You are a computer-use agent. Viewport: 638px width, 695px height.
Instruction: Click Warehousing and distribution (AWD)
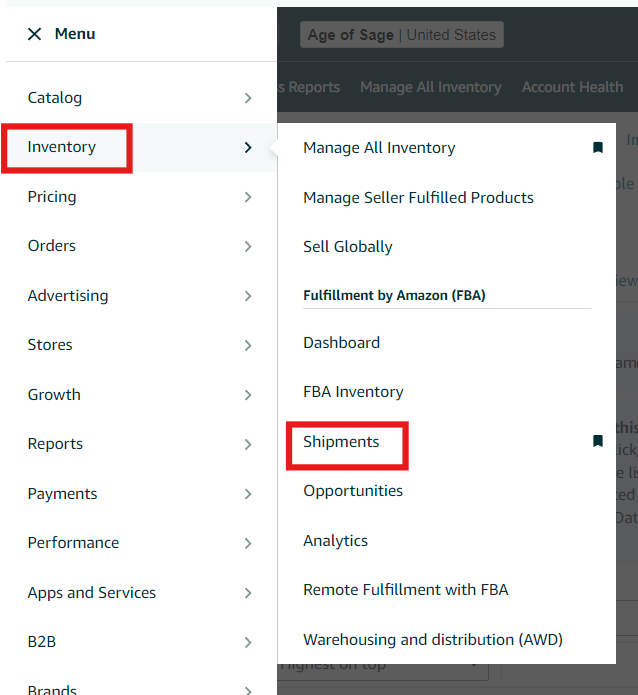click(x=432, y=639)
